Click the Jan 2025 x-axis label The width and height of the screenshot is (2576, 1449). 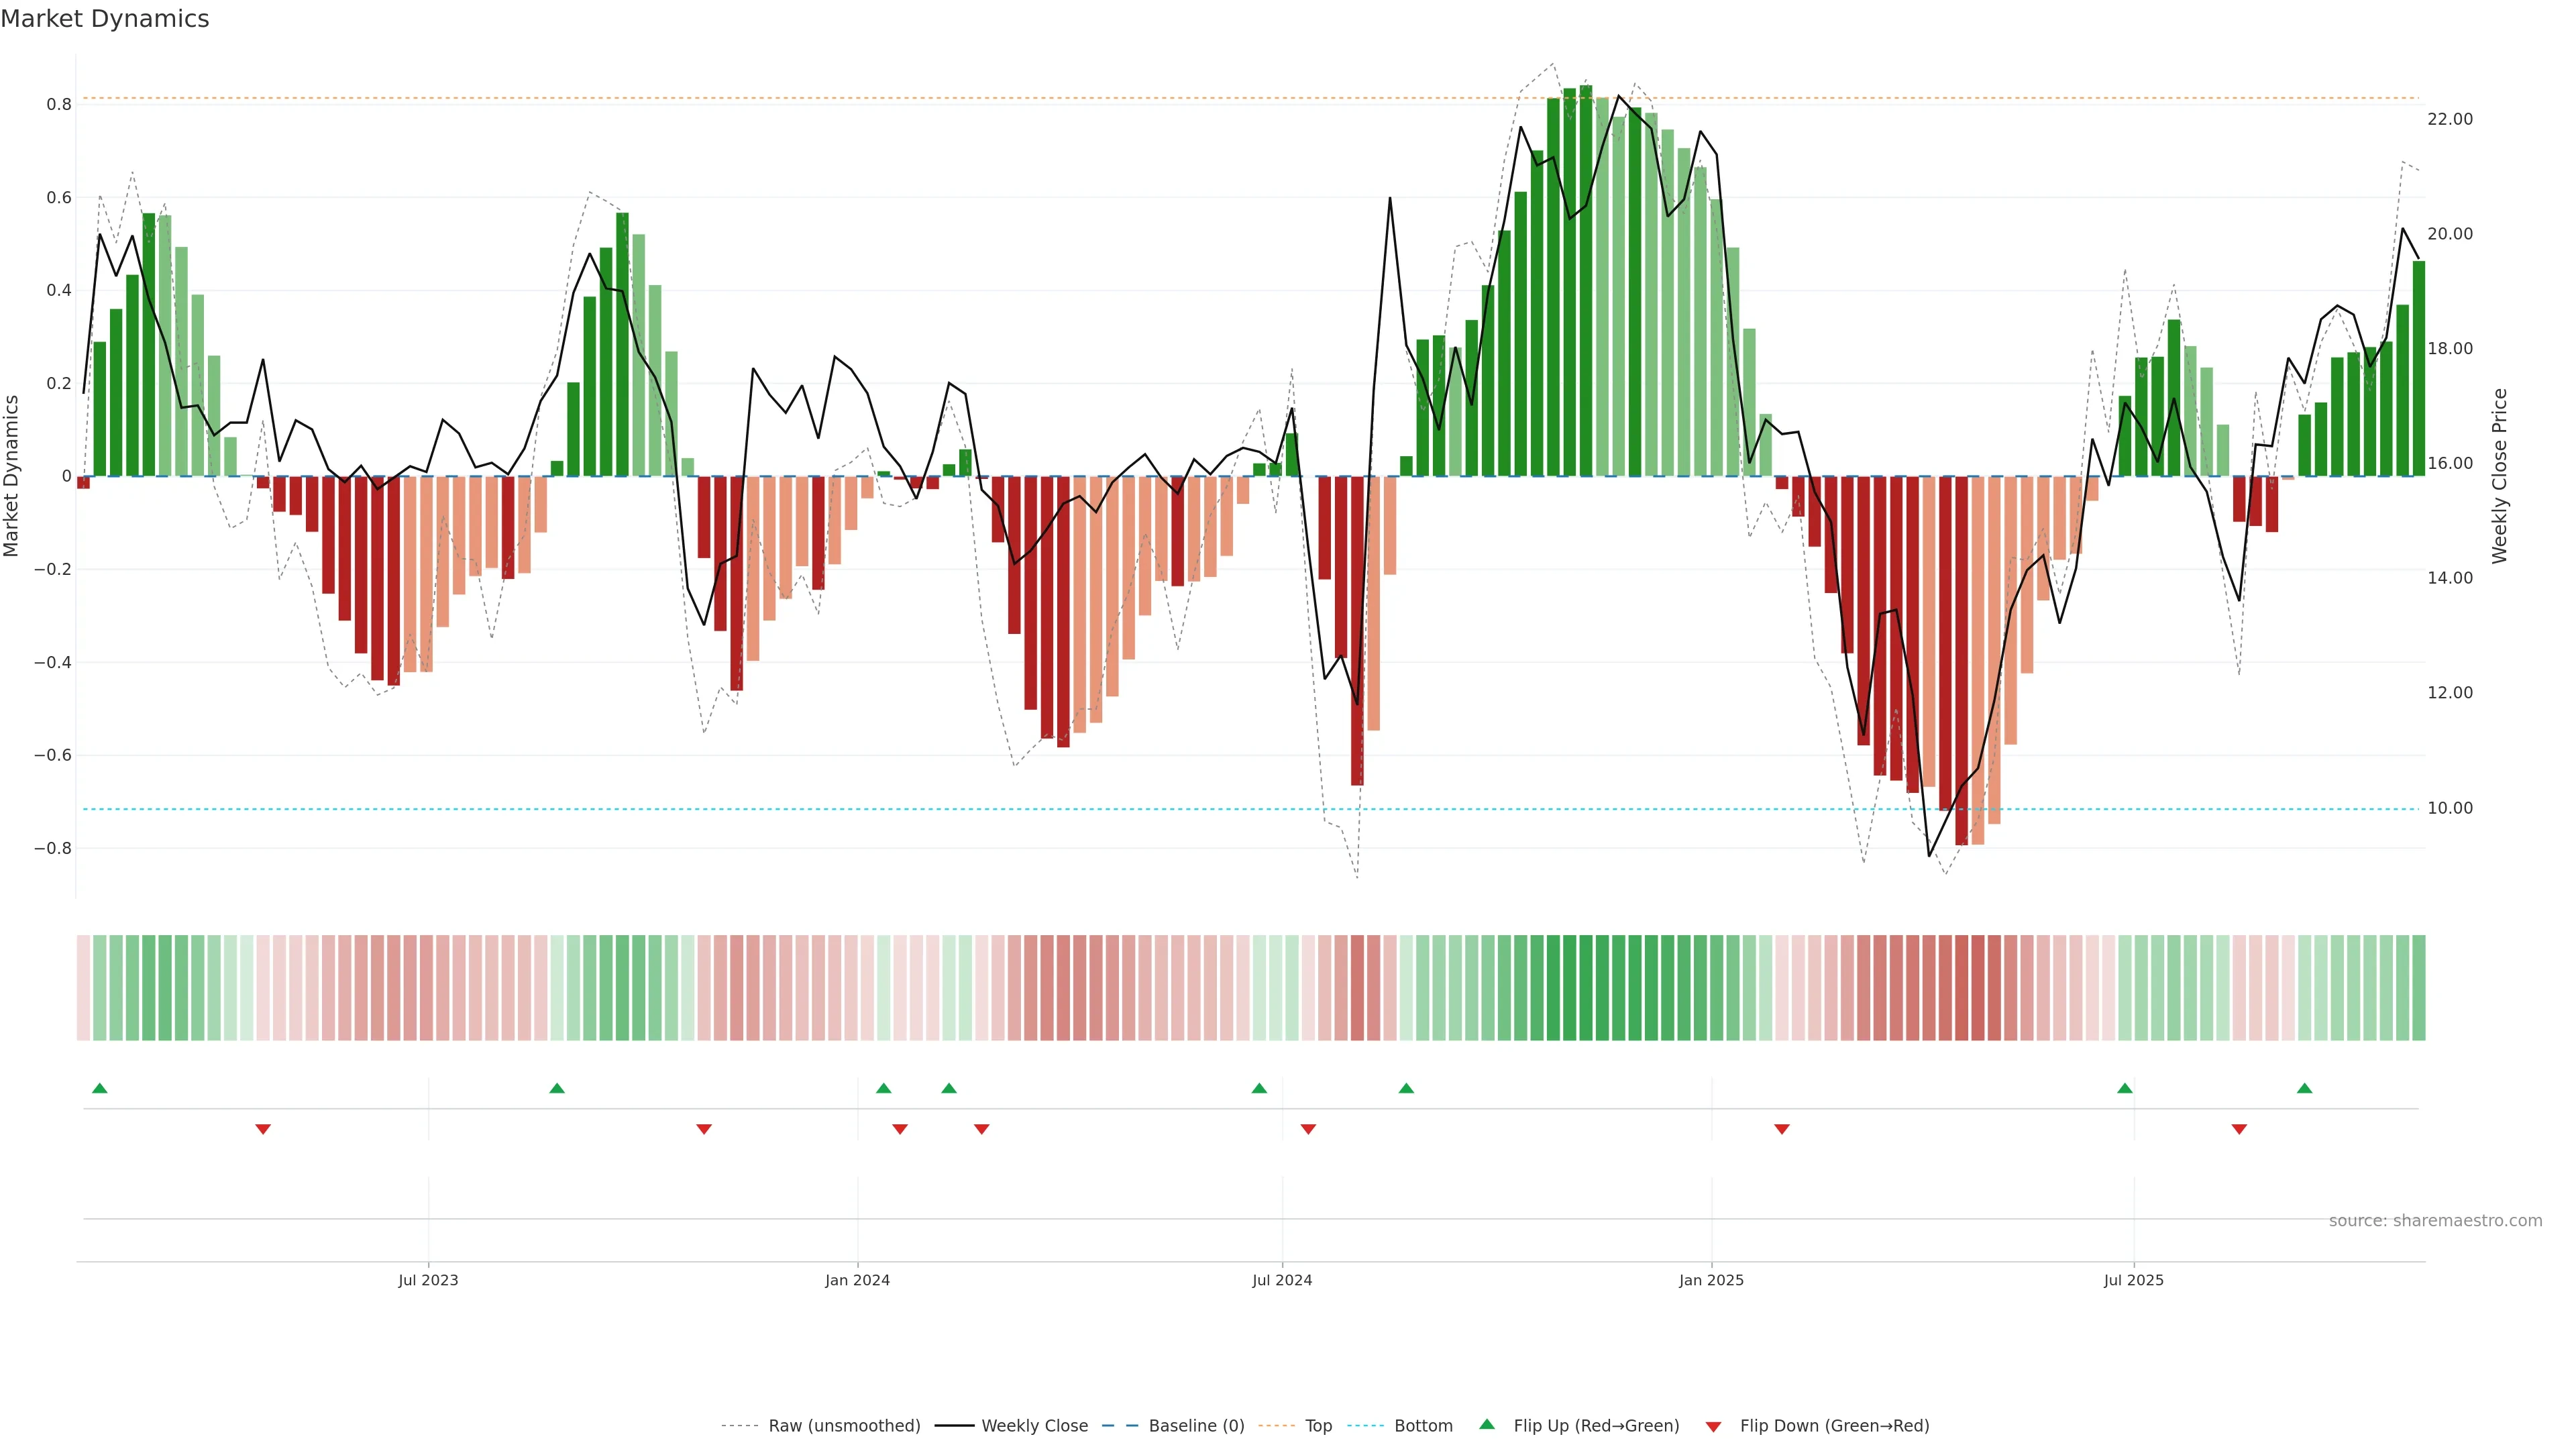coord(1711,1280)
